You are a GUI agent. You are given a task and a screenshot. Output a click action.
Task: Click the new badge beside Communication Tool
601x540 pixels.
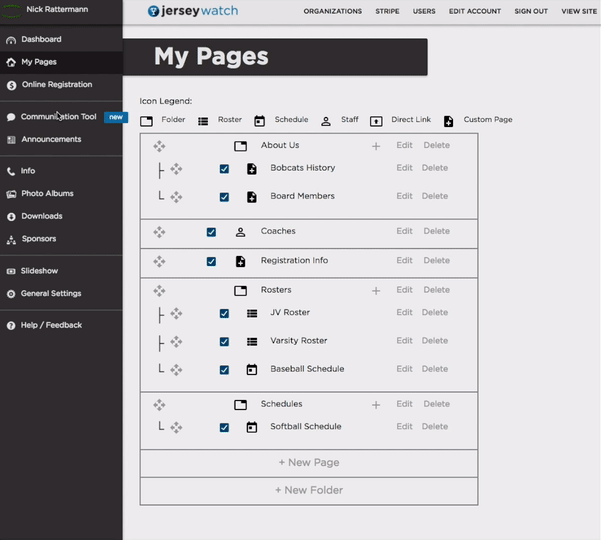(x=116, y=117)
